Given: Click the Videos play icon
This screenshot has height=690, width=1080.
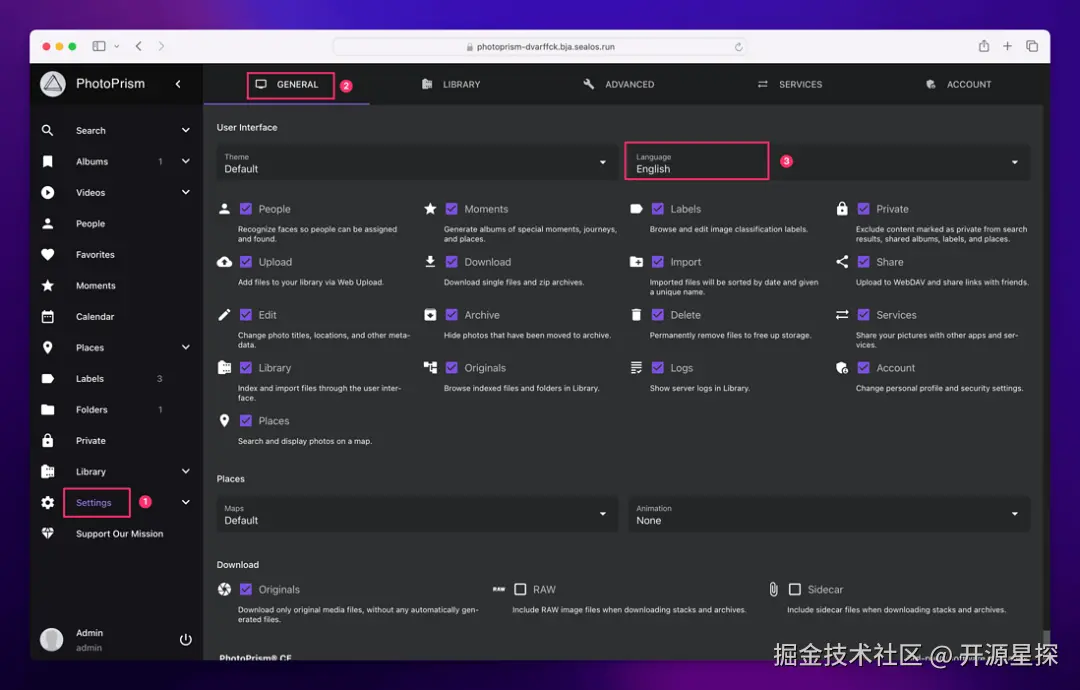Looking at the screenshot, I should [48, 192].
